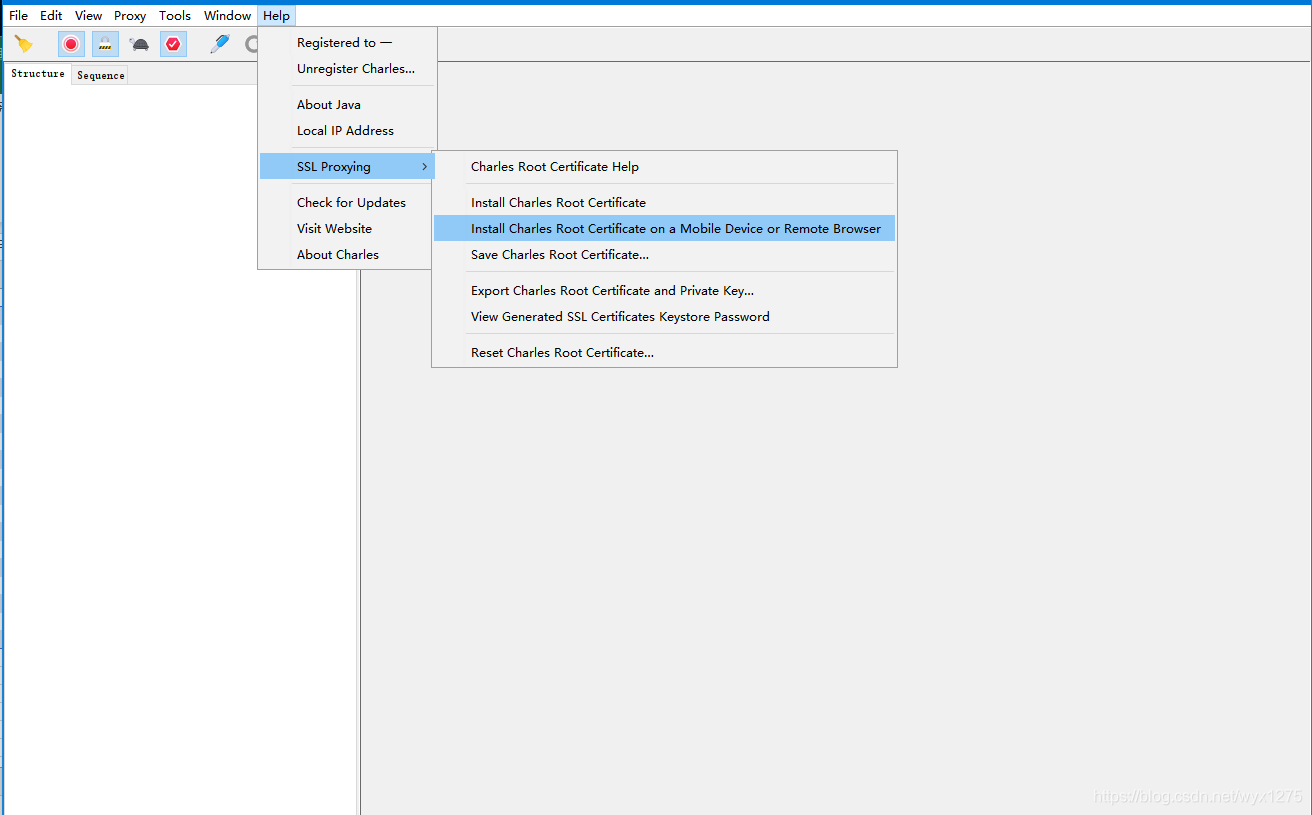Toggle the red record button

71,44
